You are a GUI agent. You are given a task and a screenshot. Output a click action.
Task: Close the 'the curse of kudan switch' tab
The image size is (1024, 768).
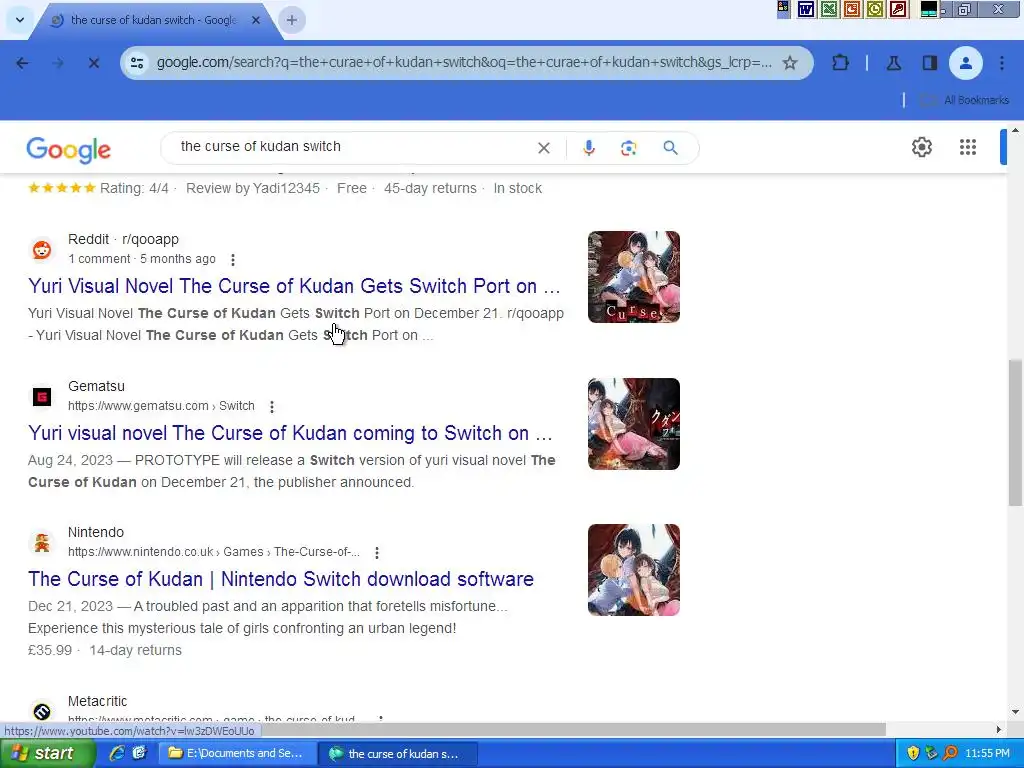256,20
